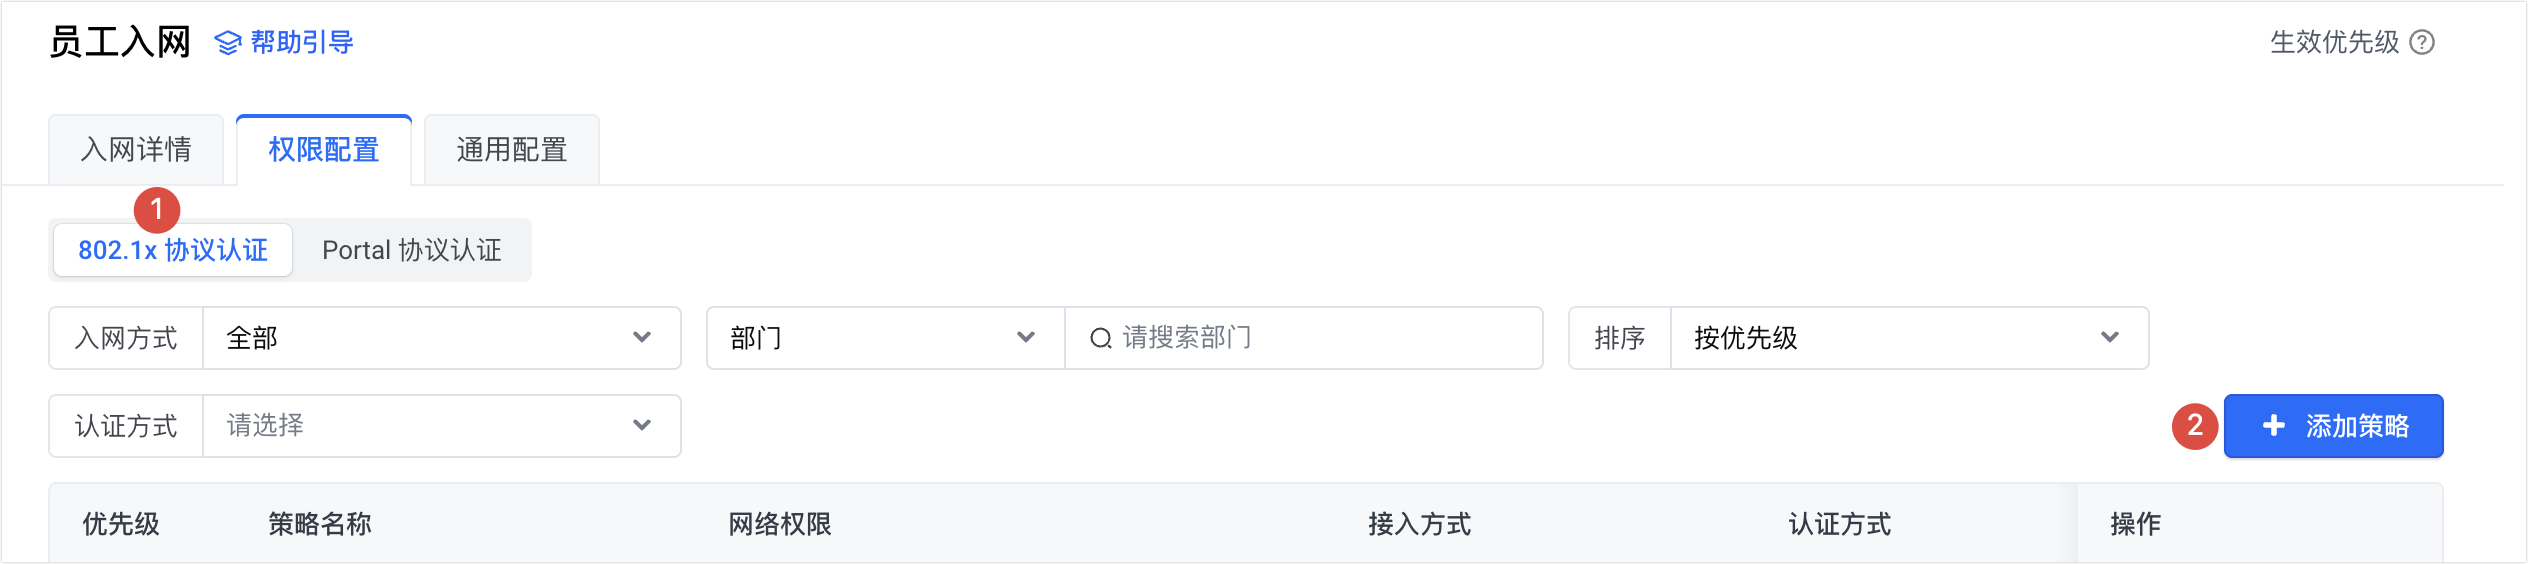
Task: Open the 通用配置 tab
Action: coord(511,150)
